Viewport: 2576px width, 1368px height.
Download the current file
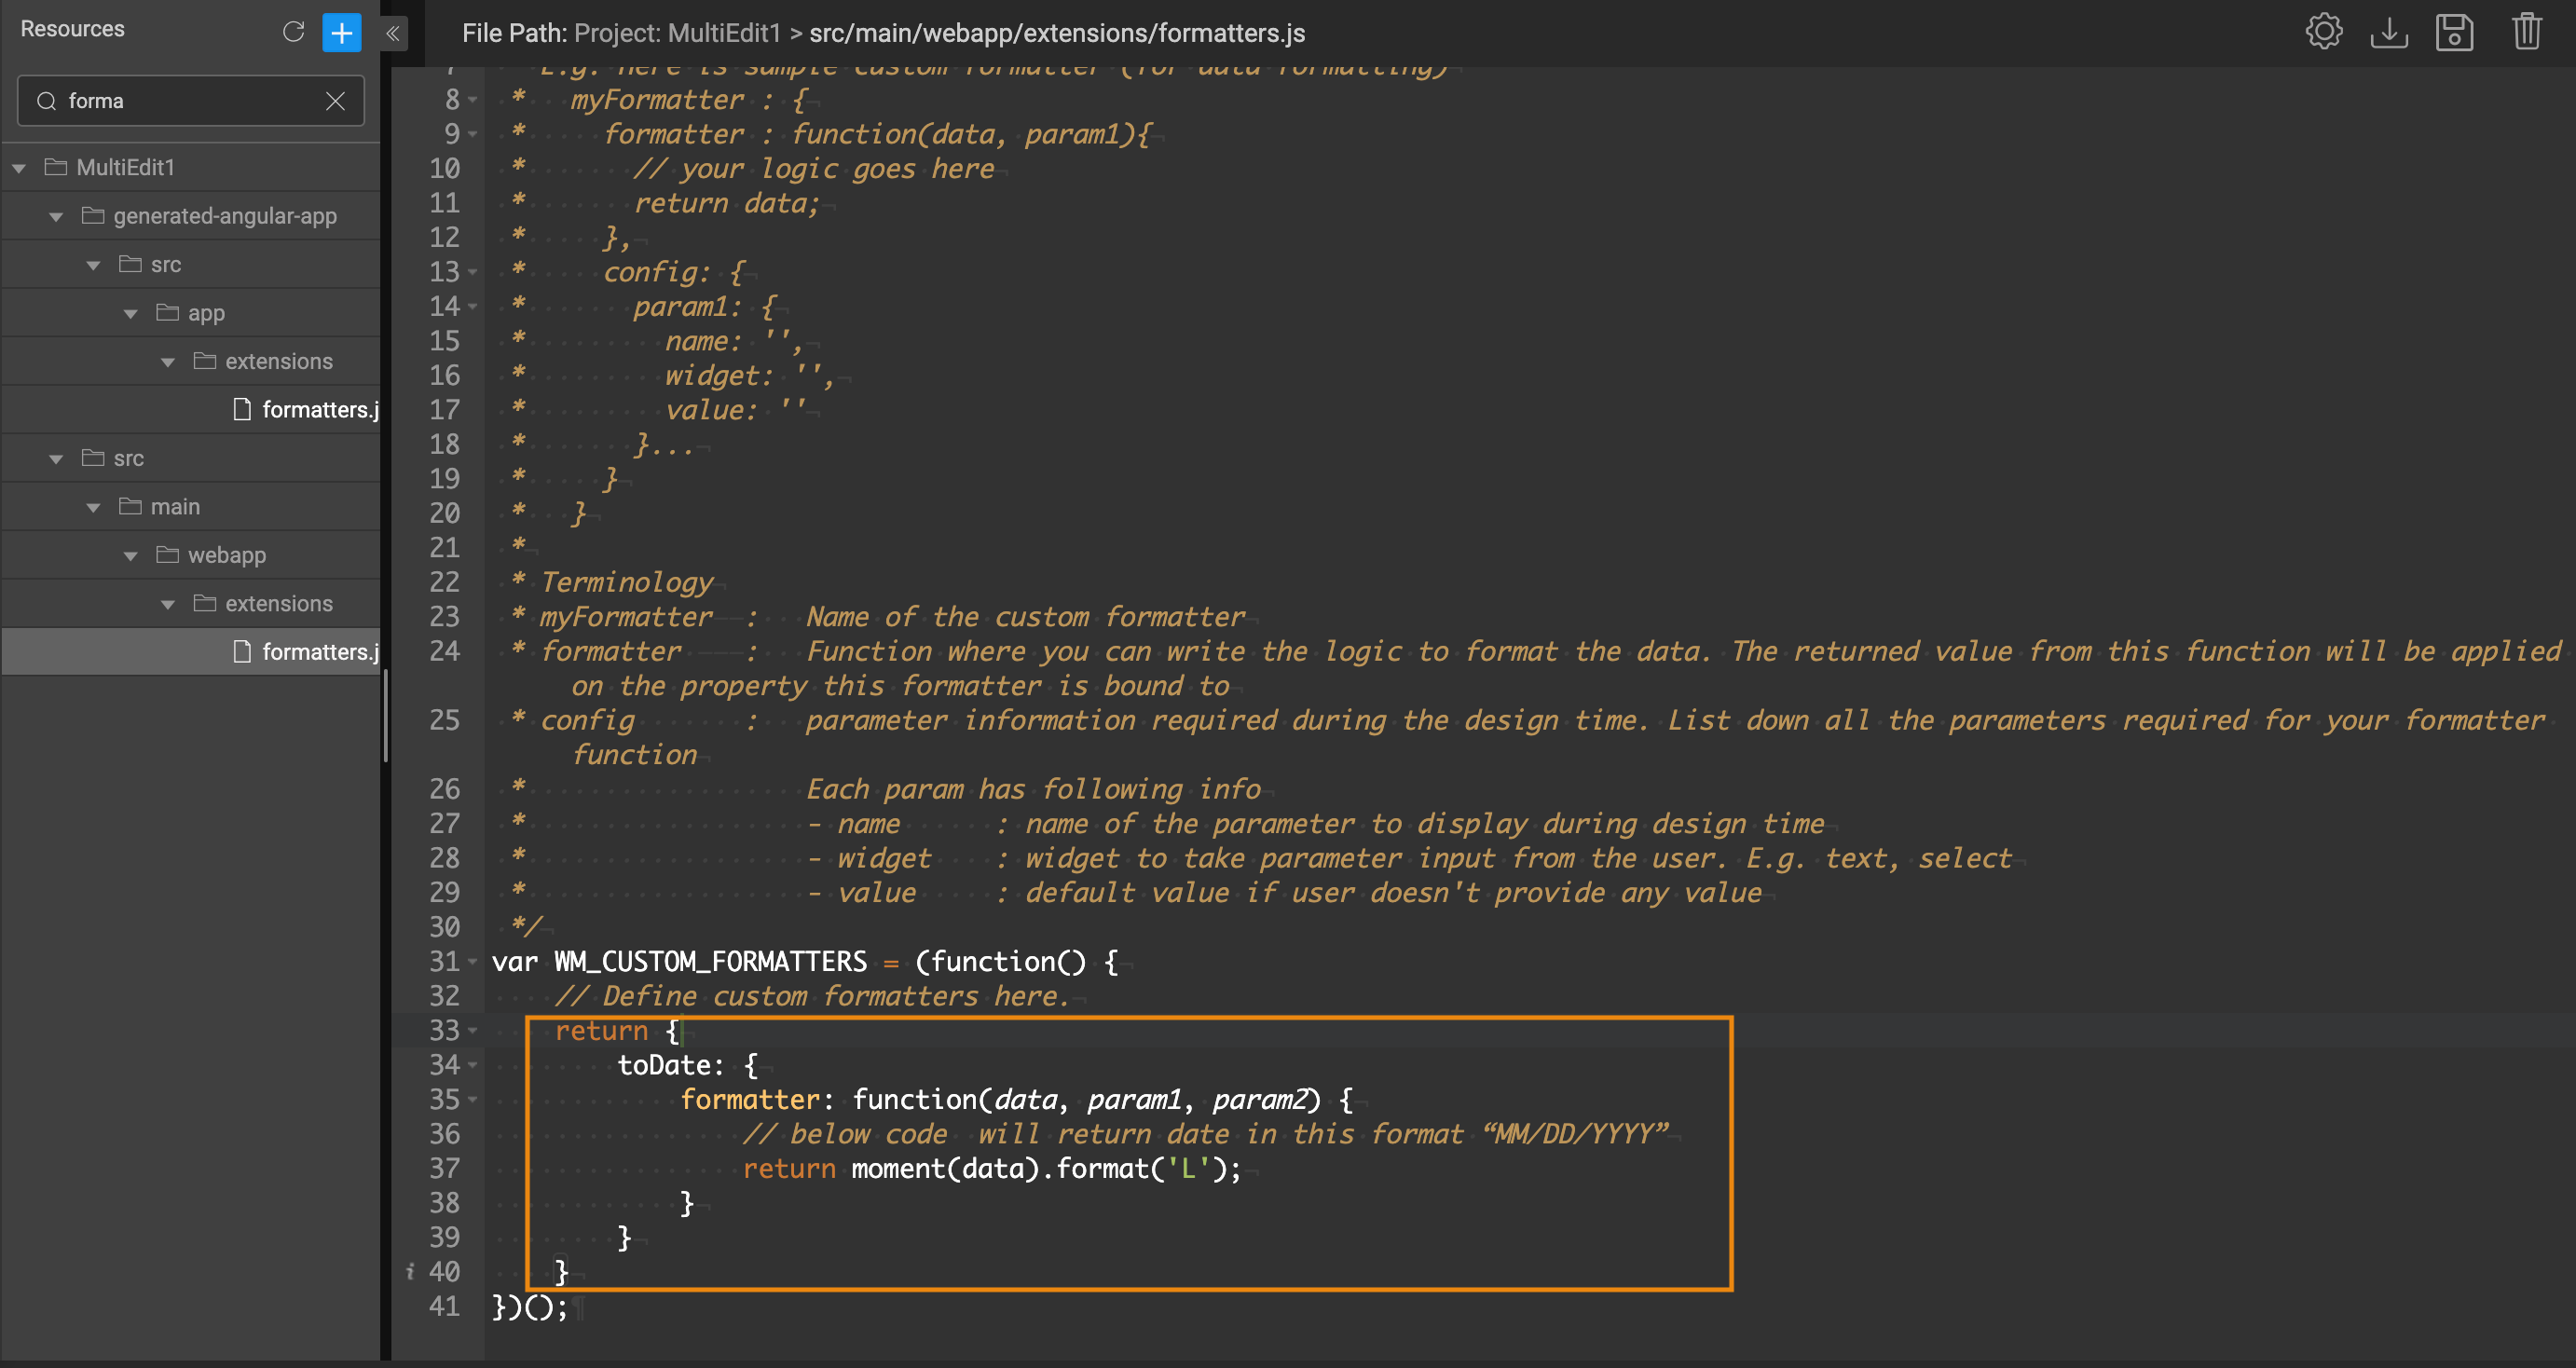click(2390, 31)
